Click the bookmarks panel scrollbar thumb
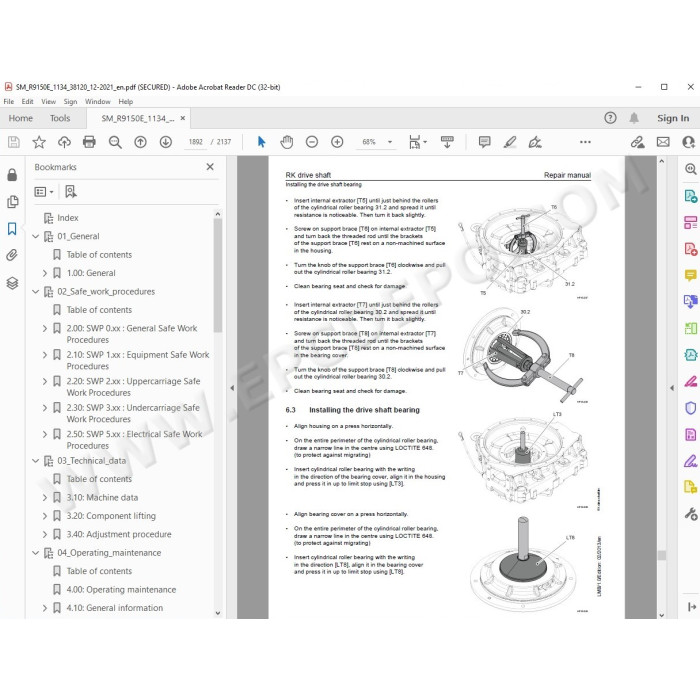The width and height of the screenshot is (700, 700). 217,275
